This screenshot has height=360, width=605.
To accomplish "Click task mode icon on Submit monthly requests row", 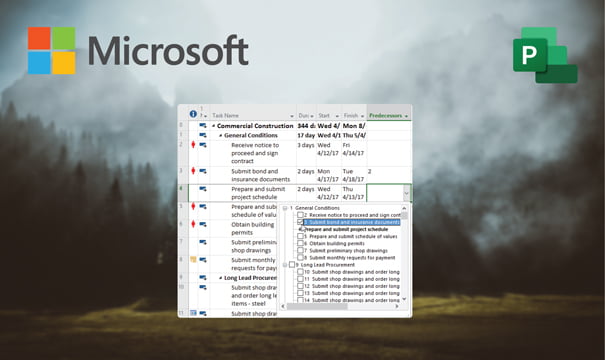I will [x=203, y=260].
